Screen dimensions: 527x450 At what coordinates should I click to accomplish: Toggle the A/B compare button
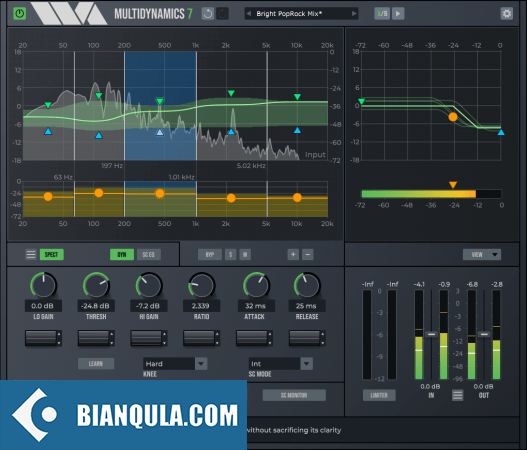point(382,14)
